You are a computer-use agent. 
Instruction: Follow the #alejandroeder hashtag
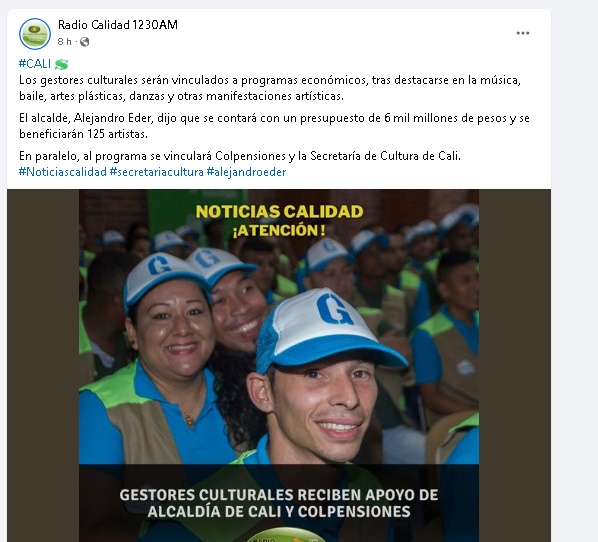click(246, 172)
